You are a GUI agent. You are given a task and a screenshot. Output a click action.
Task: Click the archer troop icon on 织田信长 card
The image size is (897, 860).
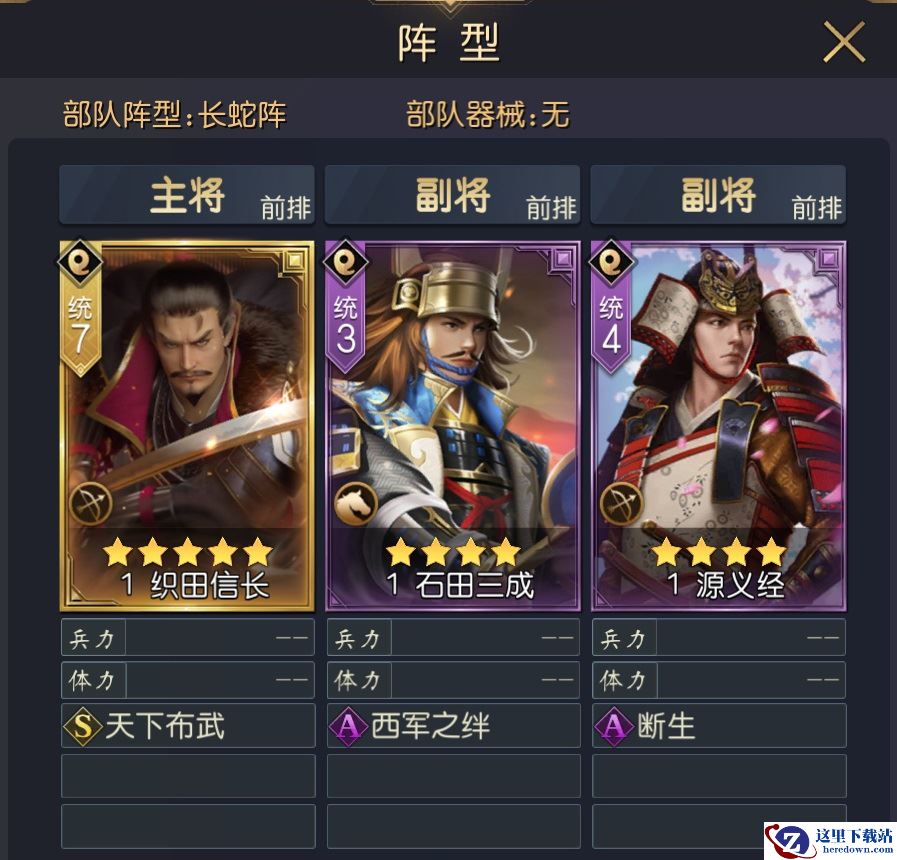pyautogui.click(x=90, y=504)
